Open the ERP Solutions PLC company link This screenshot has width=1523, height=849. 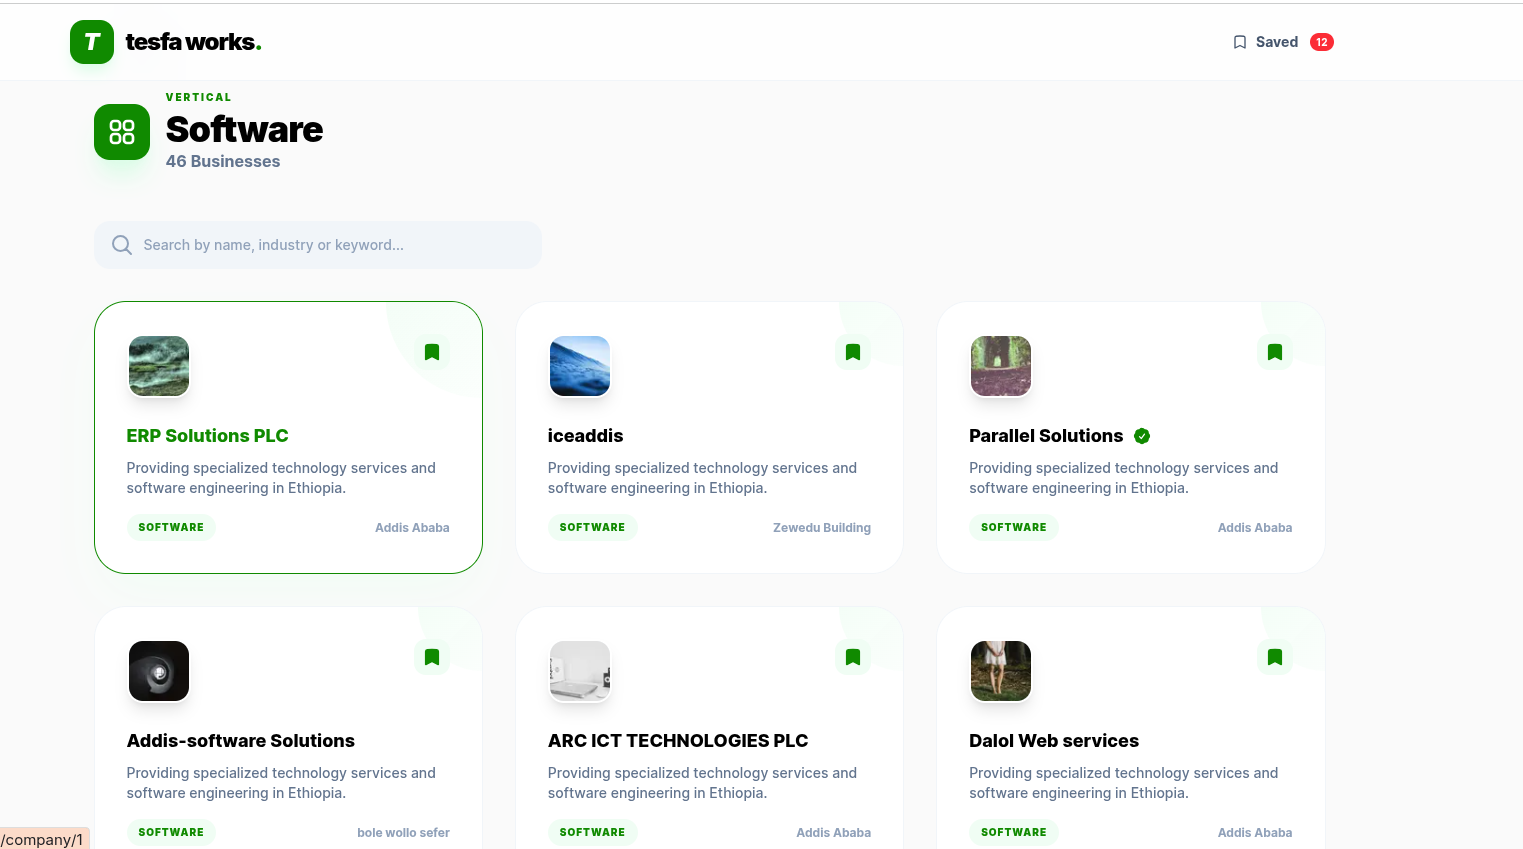[207, 436]
